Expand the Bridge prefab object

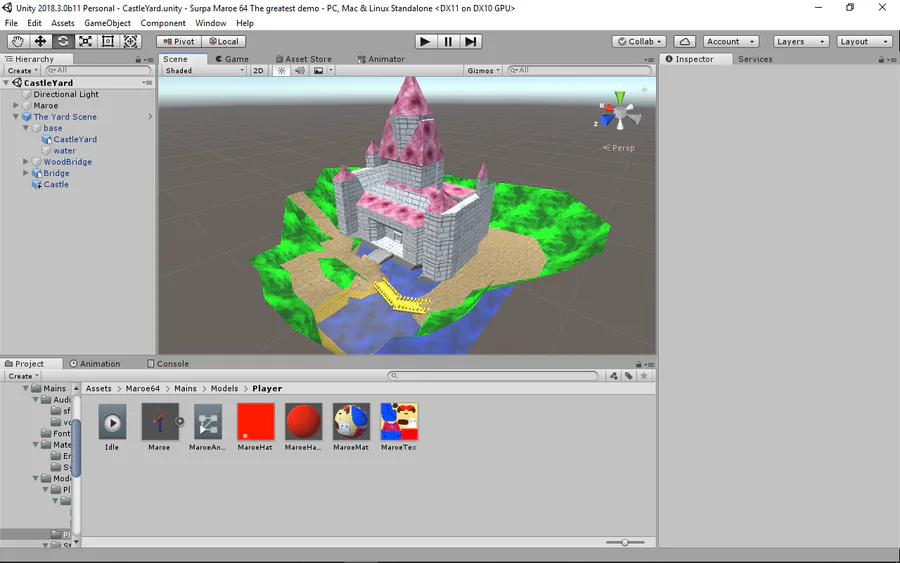click(x=26, y=173)
